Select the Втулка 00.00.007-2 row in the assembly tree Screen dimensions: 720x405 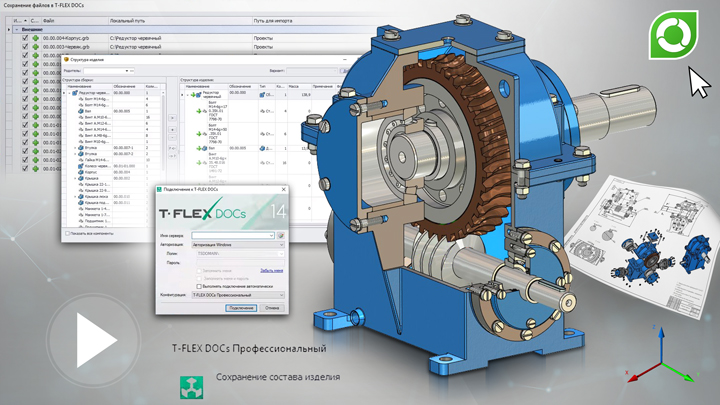115,154
